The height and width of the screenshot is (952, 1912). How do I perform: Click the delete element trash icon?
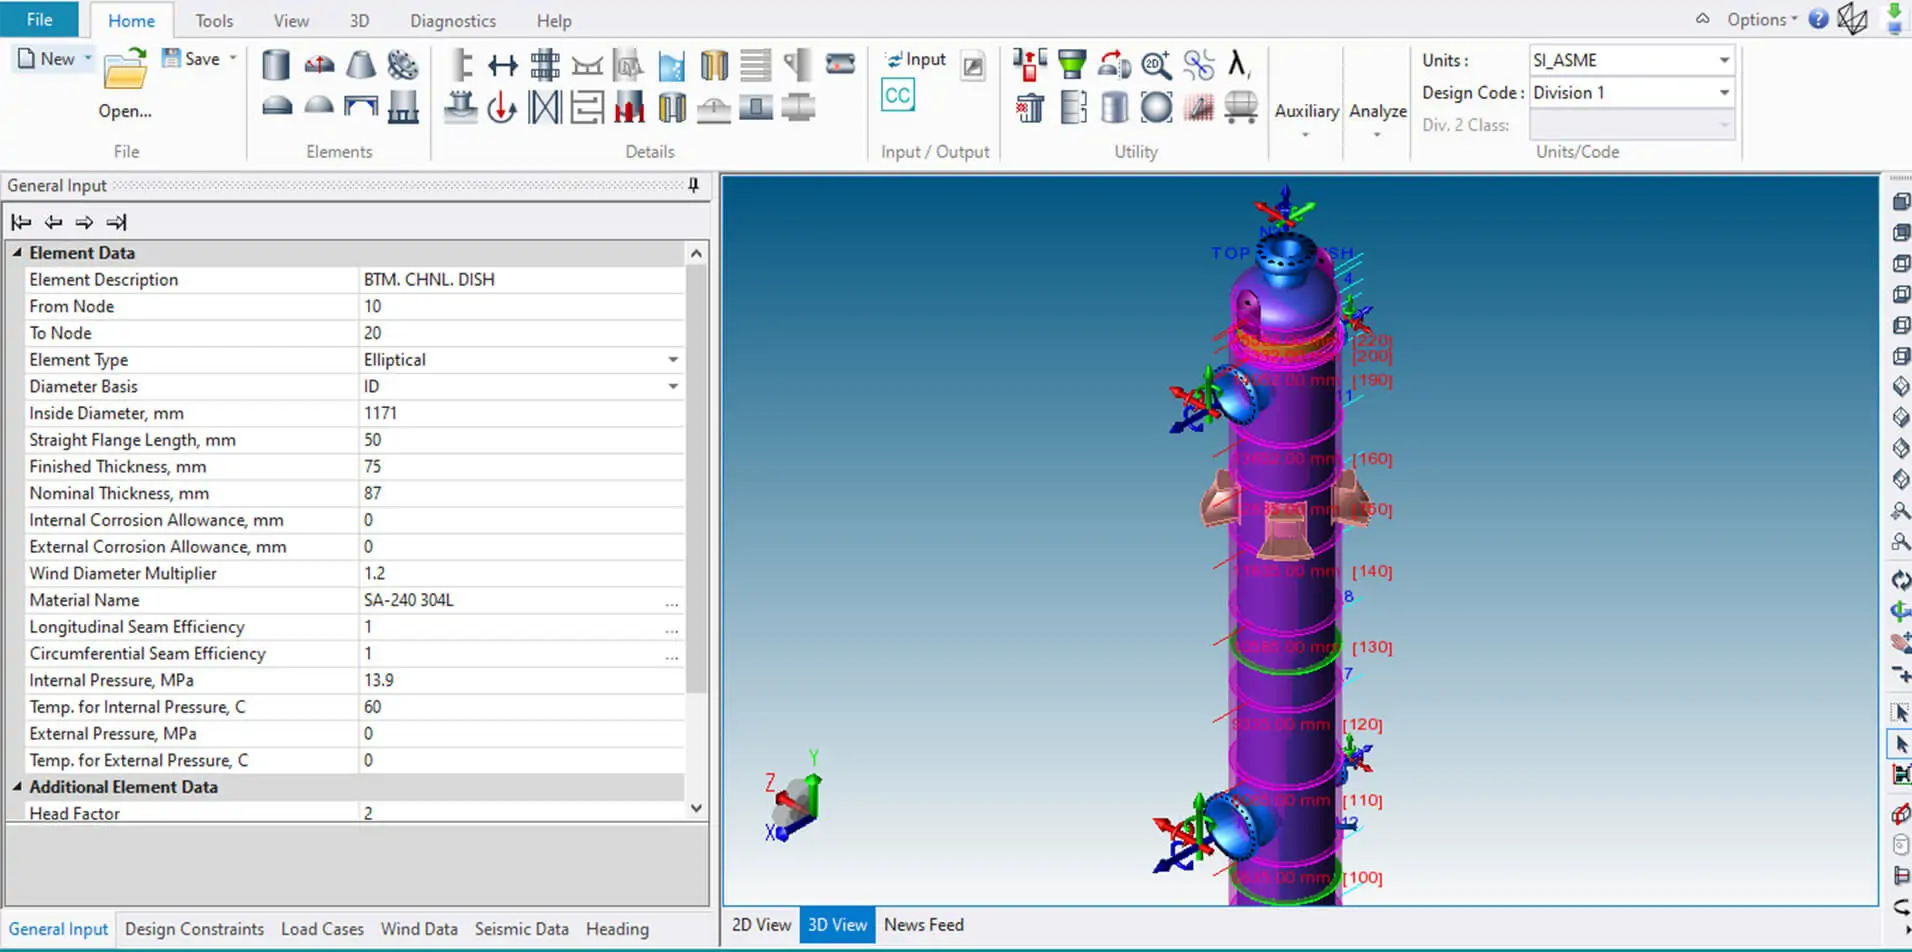[1030, 107]
